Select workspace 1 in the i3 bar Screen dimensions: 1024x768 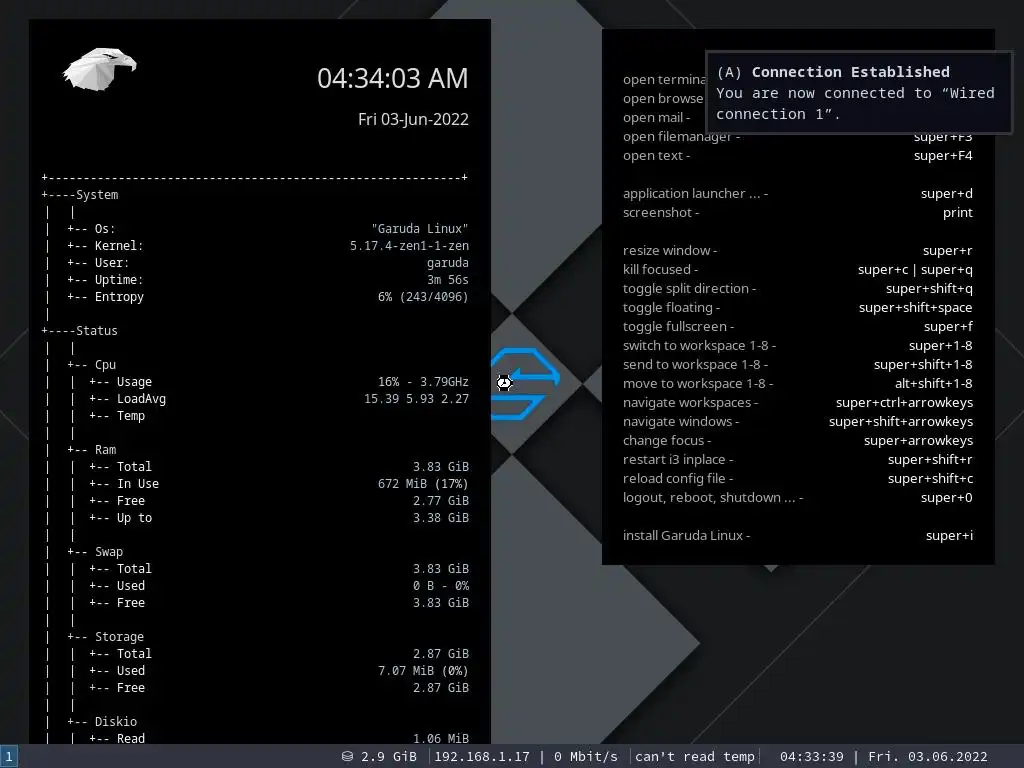(9, 756)
